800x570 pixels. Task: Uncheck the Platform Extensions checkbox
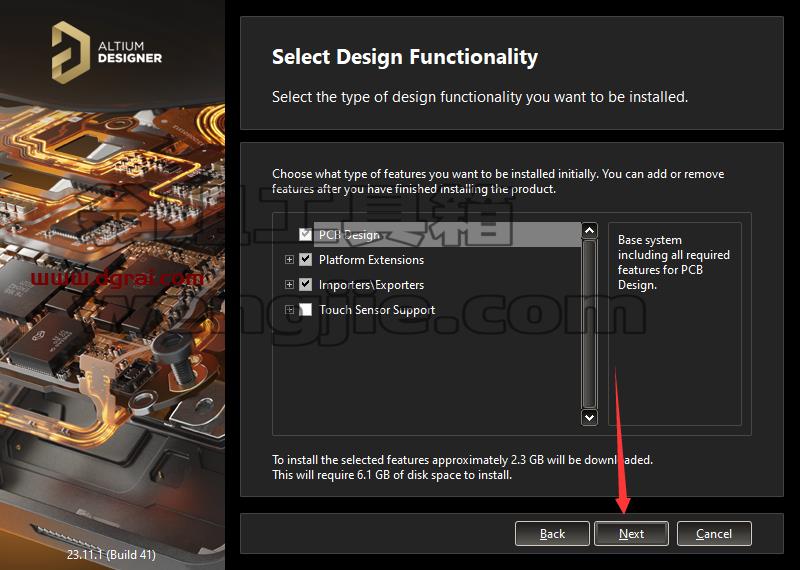click(x=305, y=259)
